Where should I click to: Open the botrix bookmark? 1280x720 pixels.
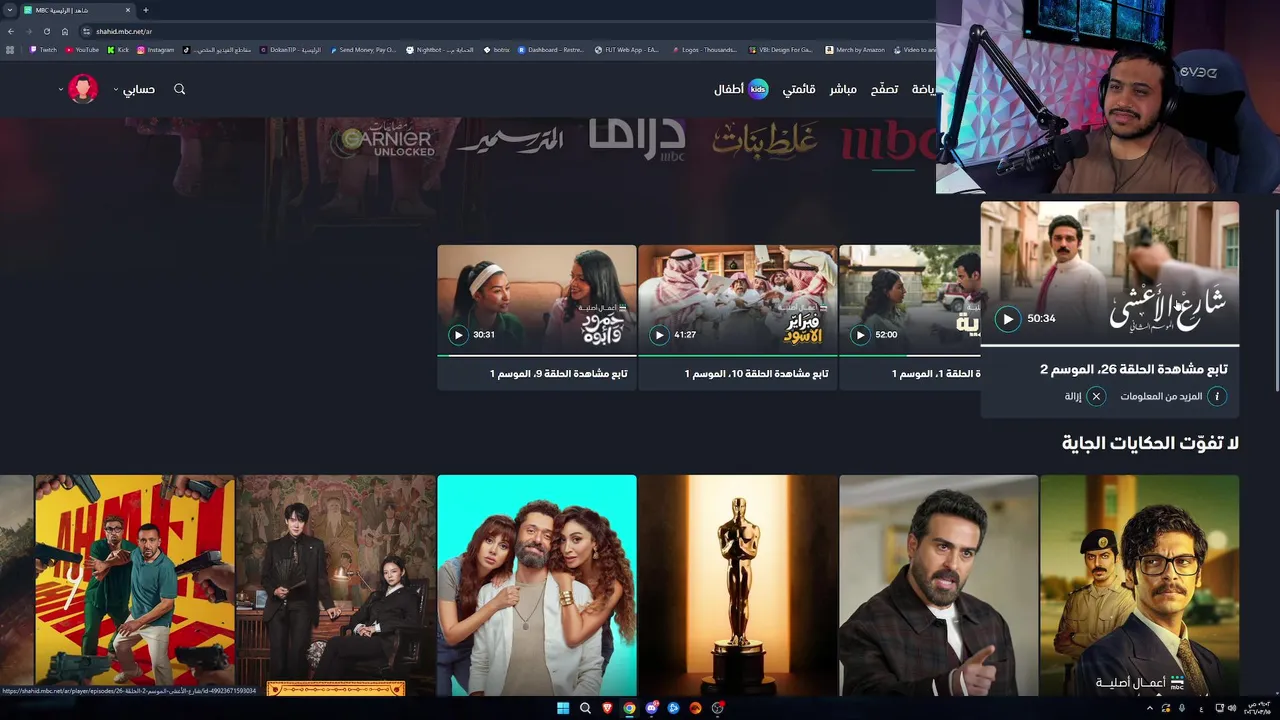(x=496, y=49)
